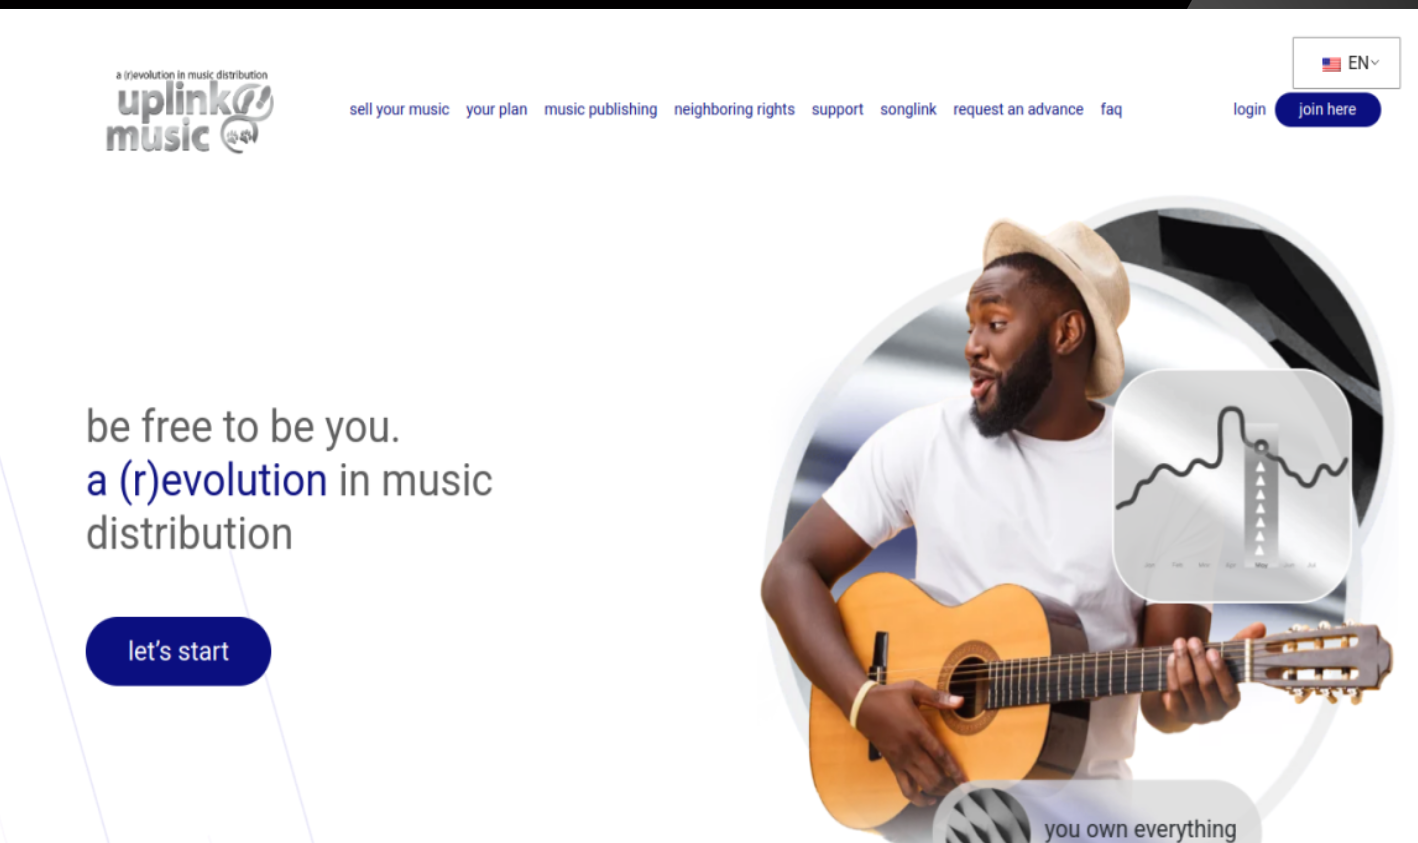This screenshot has height=843, width=1418.
Task: Click the let's start button
Action: (178, 651)
